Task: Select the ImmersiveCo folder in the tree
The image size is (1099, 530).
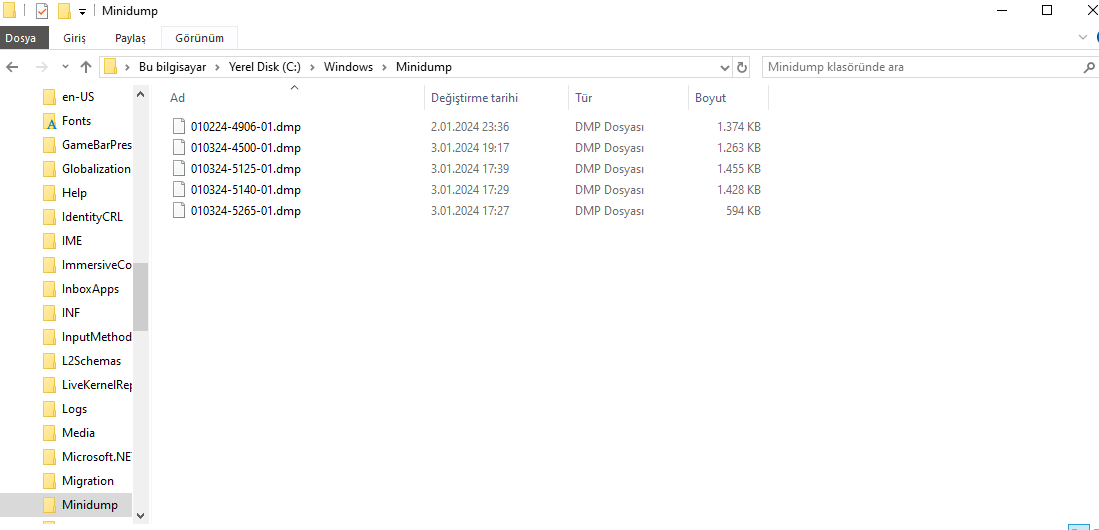Action: (87, 264)
